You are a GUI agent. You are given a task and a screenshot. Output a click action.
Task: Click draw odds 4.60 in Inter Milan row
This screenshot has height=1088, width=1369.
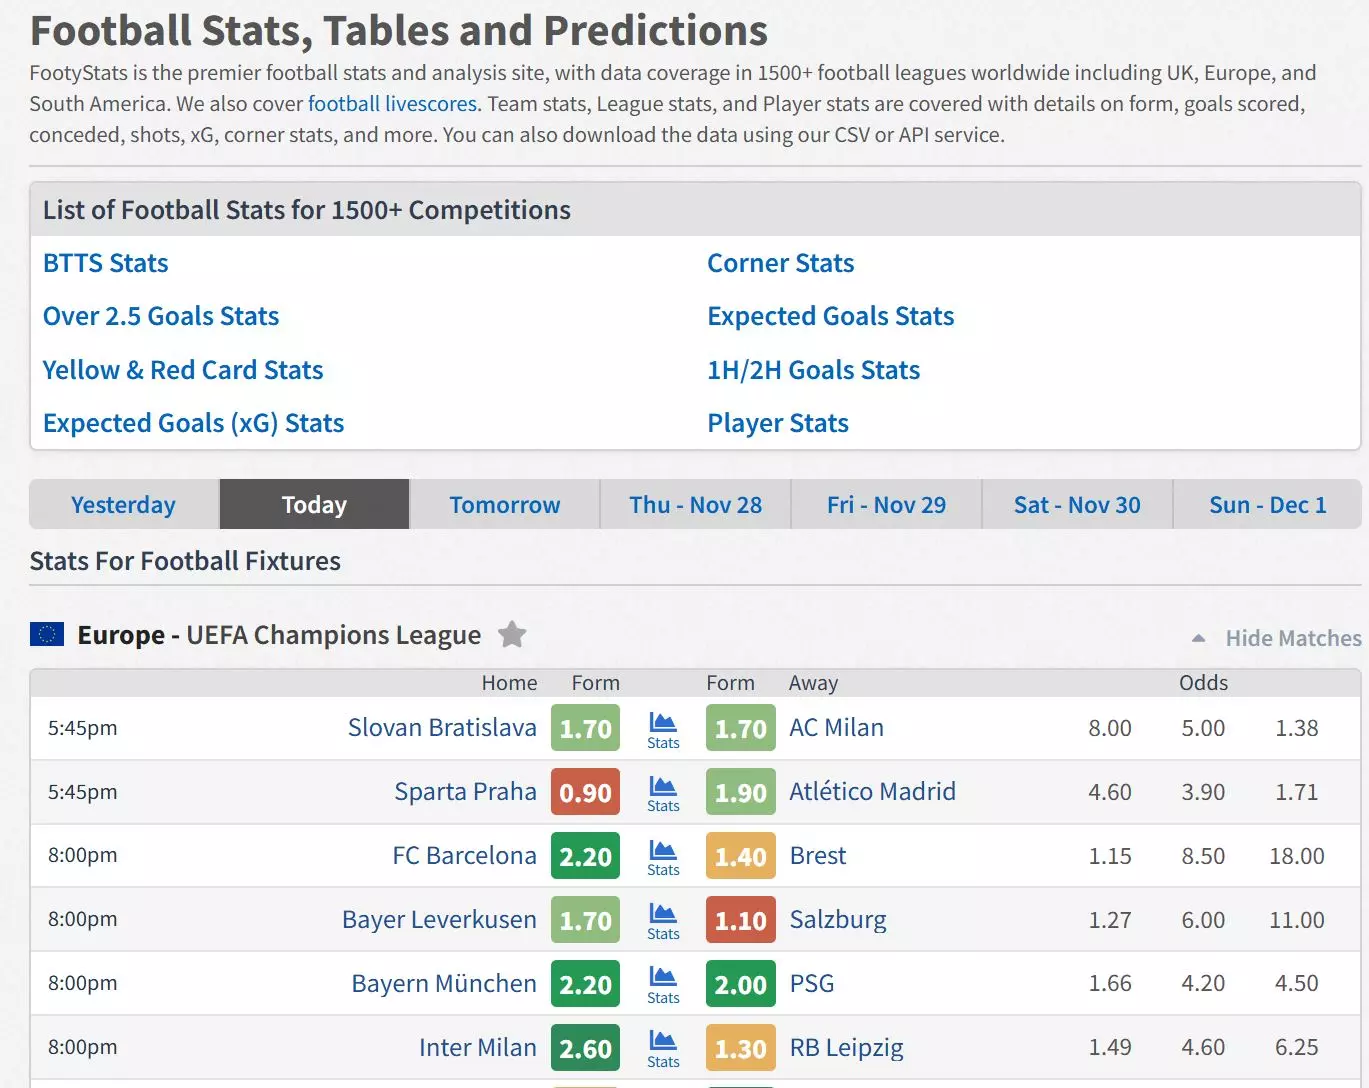tap(1203, 1049)
